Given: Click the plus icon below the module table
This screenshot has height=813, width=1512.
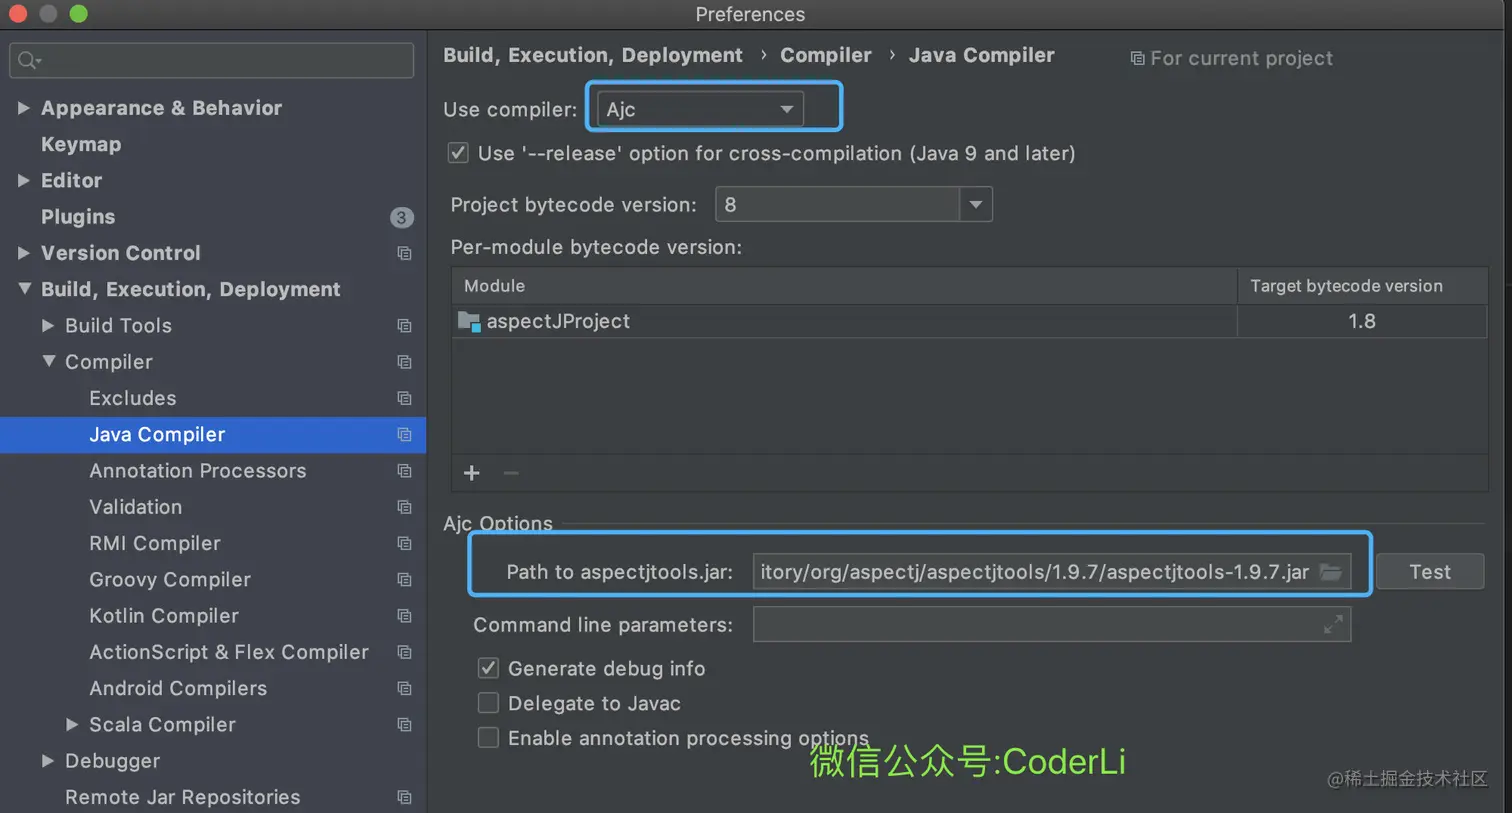Looking at the screenshot, I should (471, 472).
